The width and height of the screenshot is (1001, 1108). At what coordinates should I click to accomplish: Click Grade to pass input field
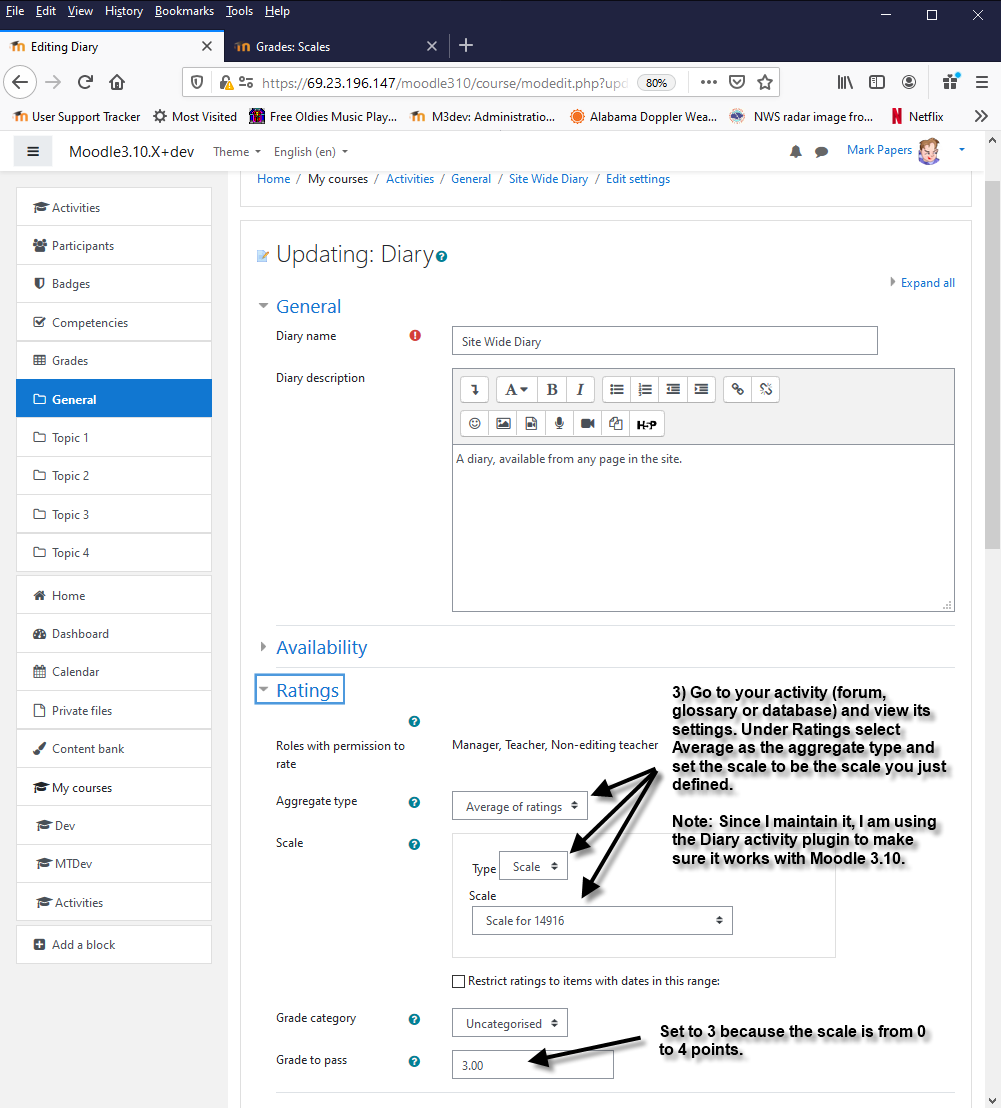pos(533,1064)
